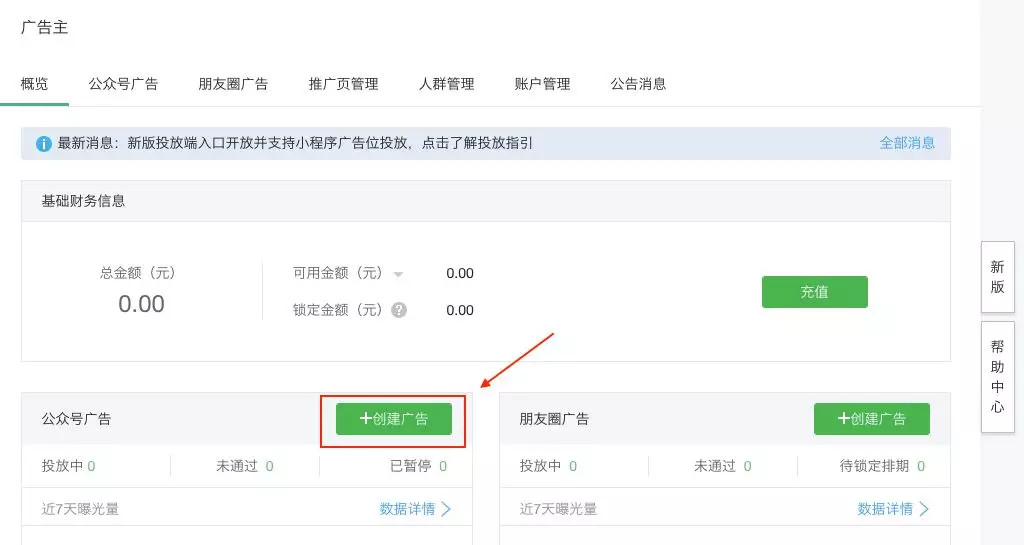The height and width of the screenshot is (545, 1024).
Task: View the 公告消息 tab
Action: coord(638,84)
